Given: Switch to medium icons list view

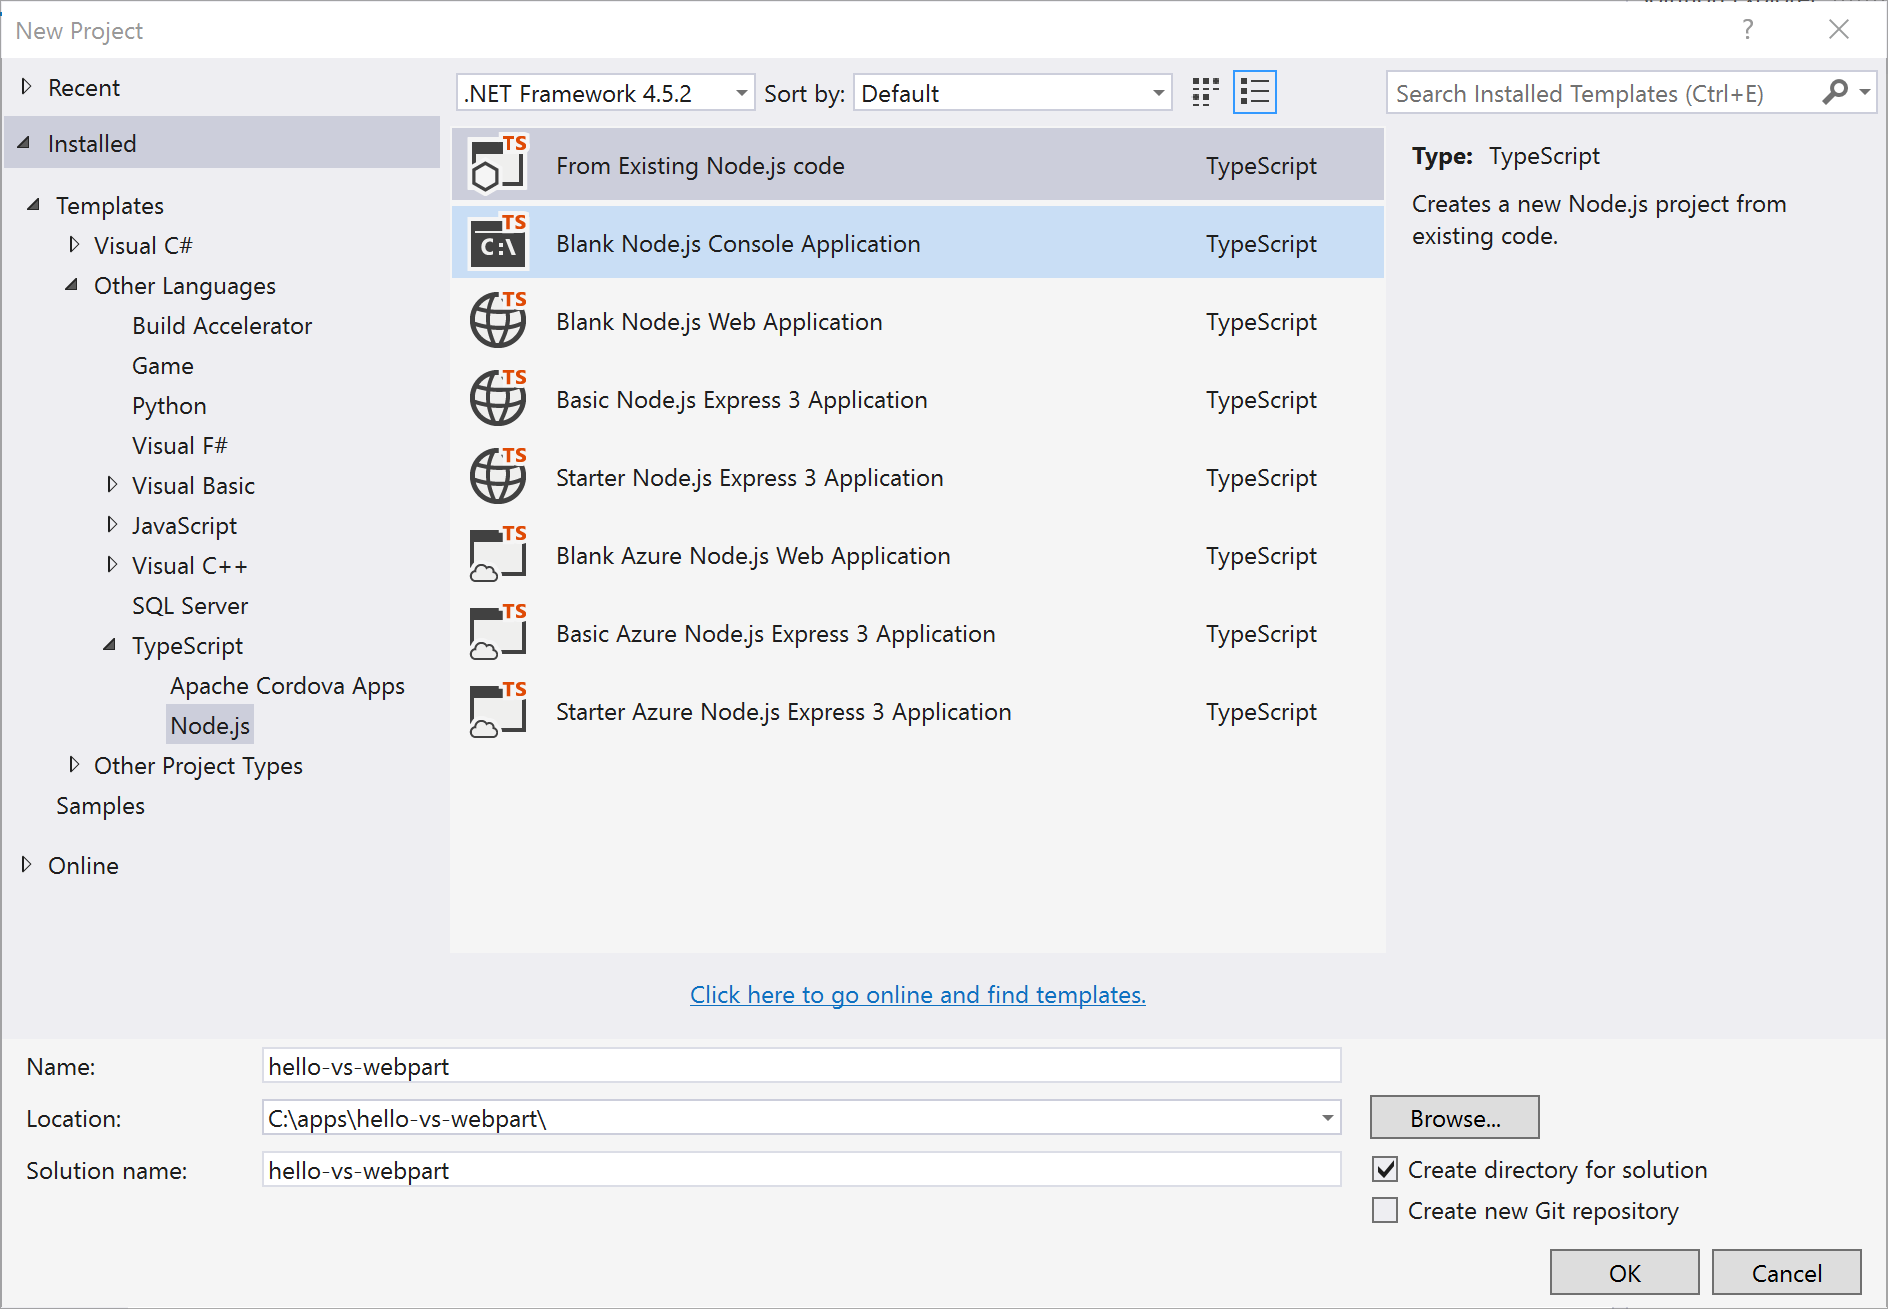Looking at the screenshot, I should (1255, 93).
